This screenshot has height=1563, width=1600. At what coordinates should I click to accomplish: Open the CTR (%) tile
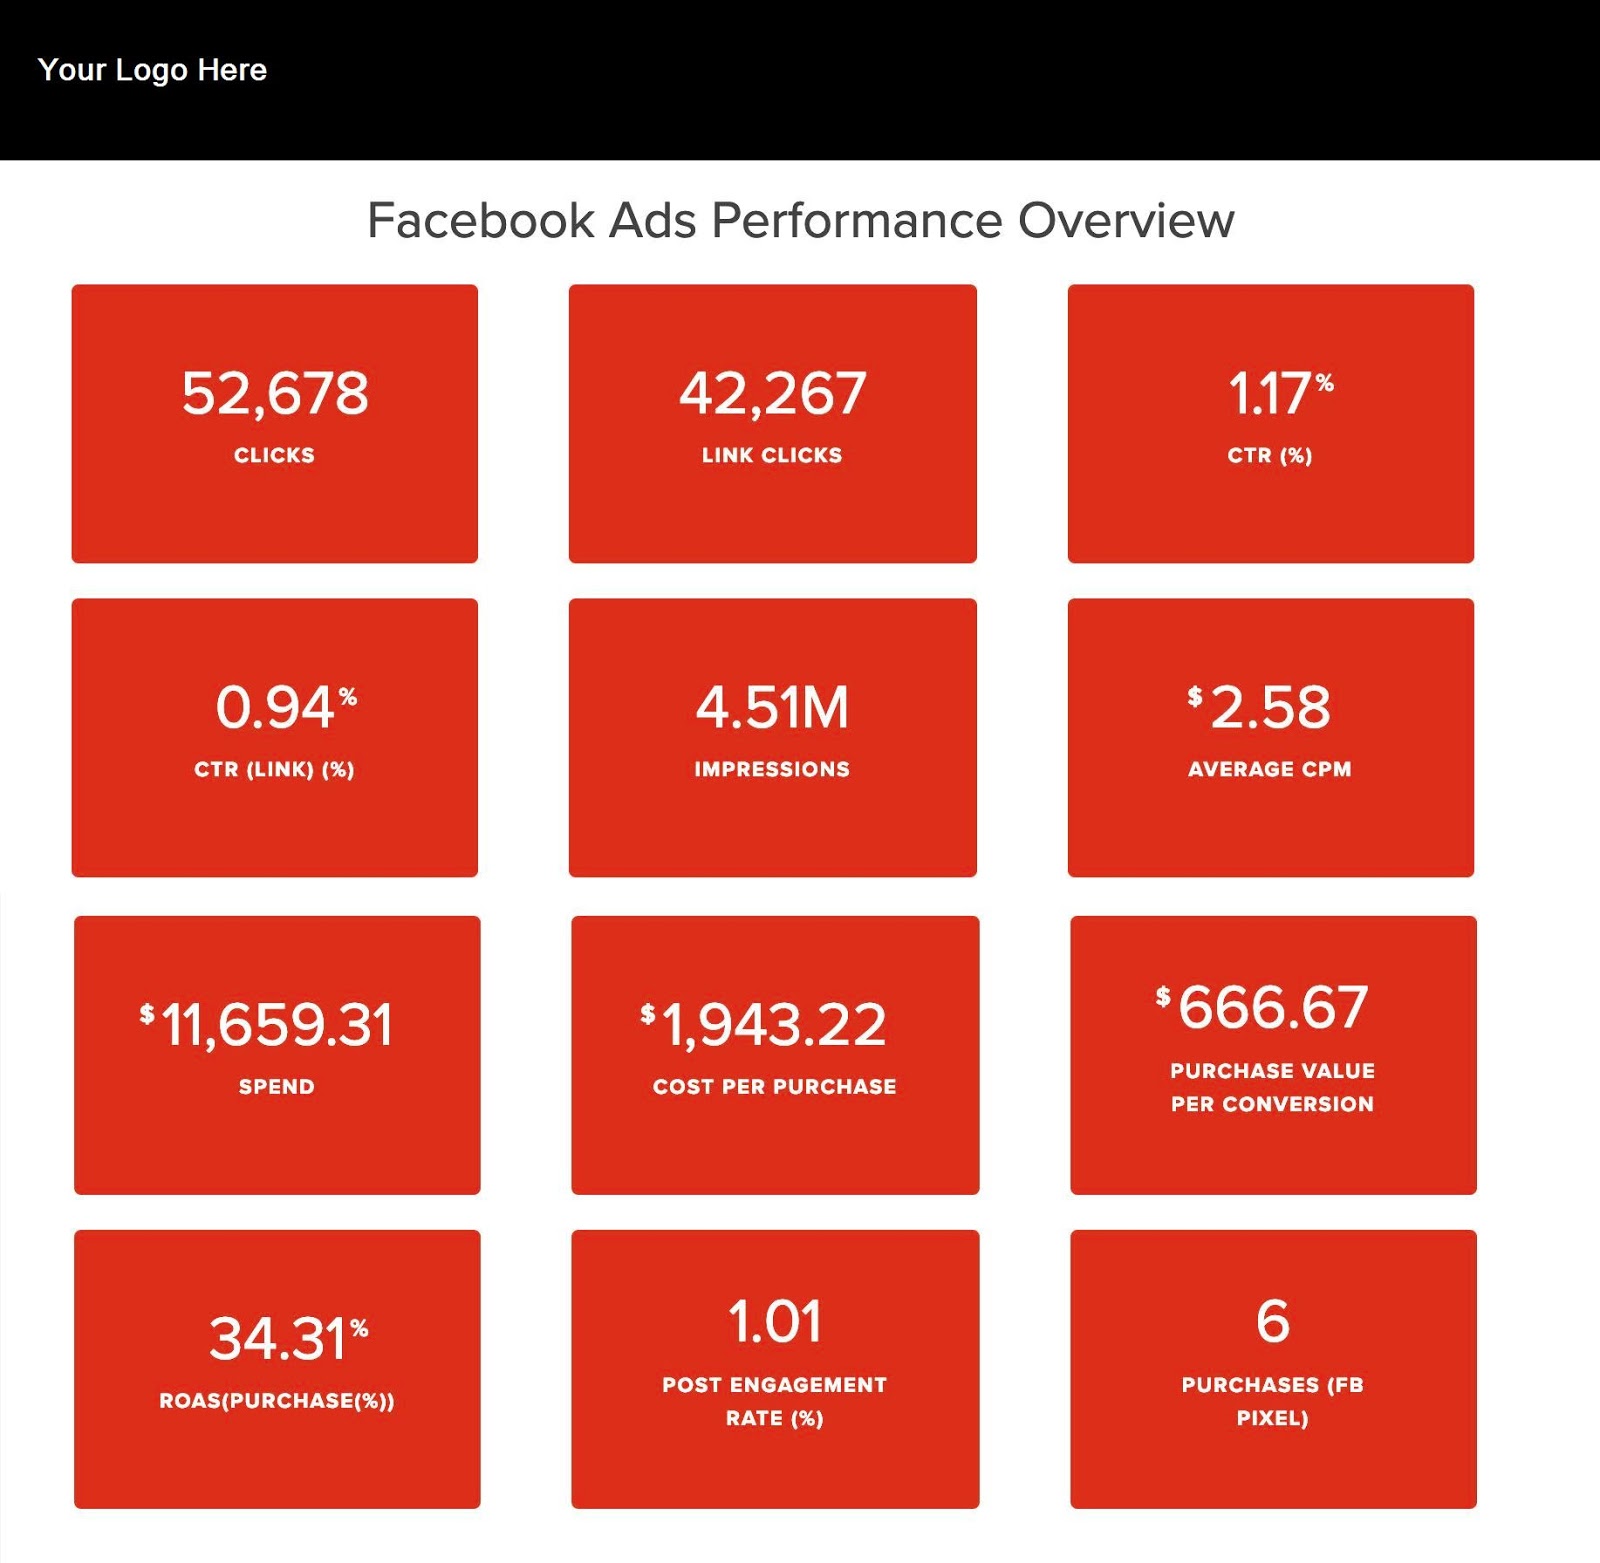(x=1271, y=422)
